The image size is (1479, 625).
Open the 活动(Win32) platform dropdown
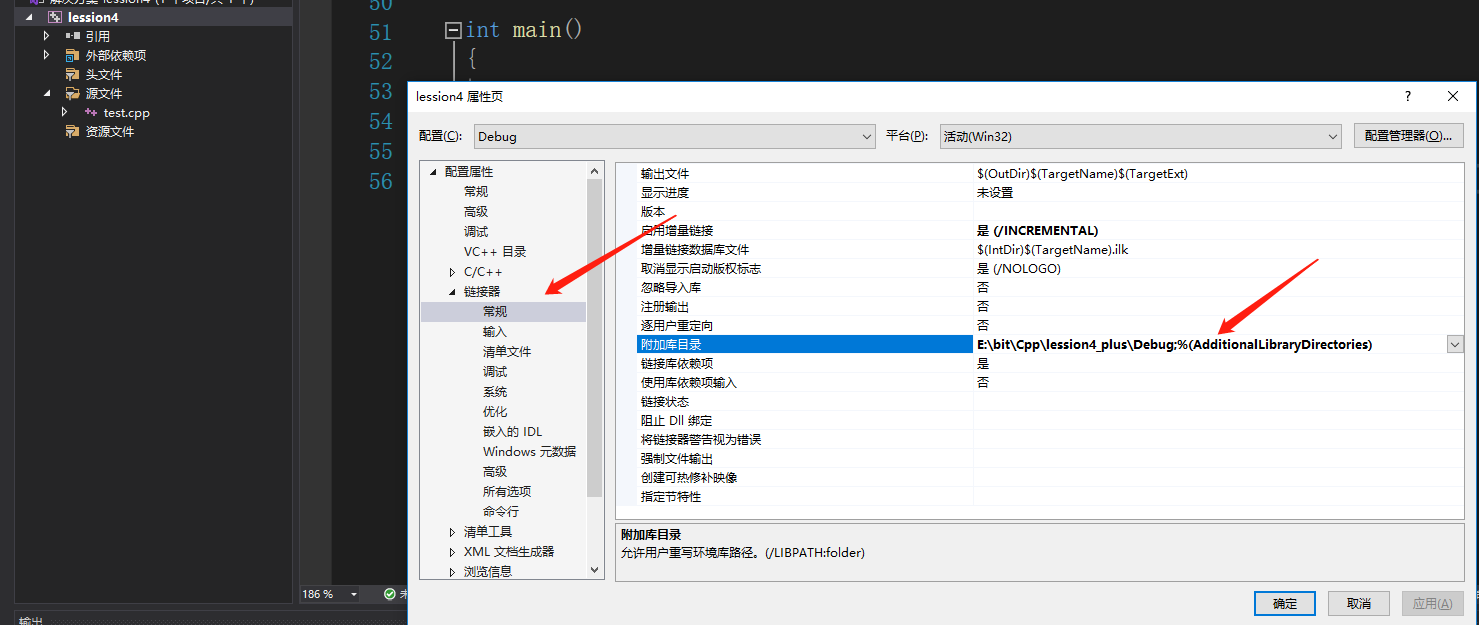click(1331, 135)
